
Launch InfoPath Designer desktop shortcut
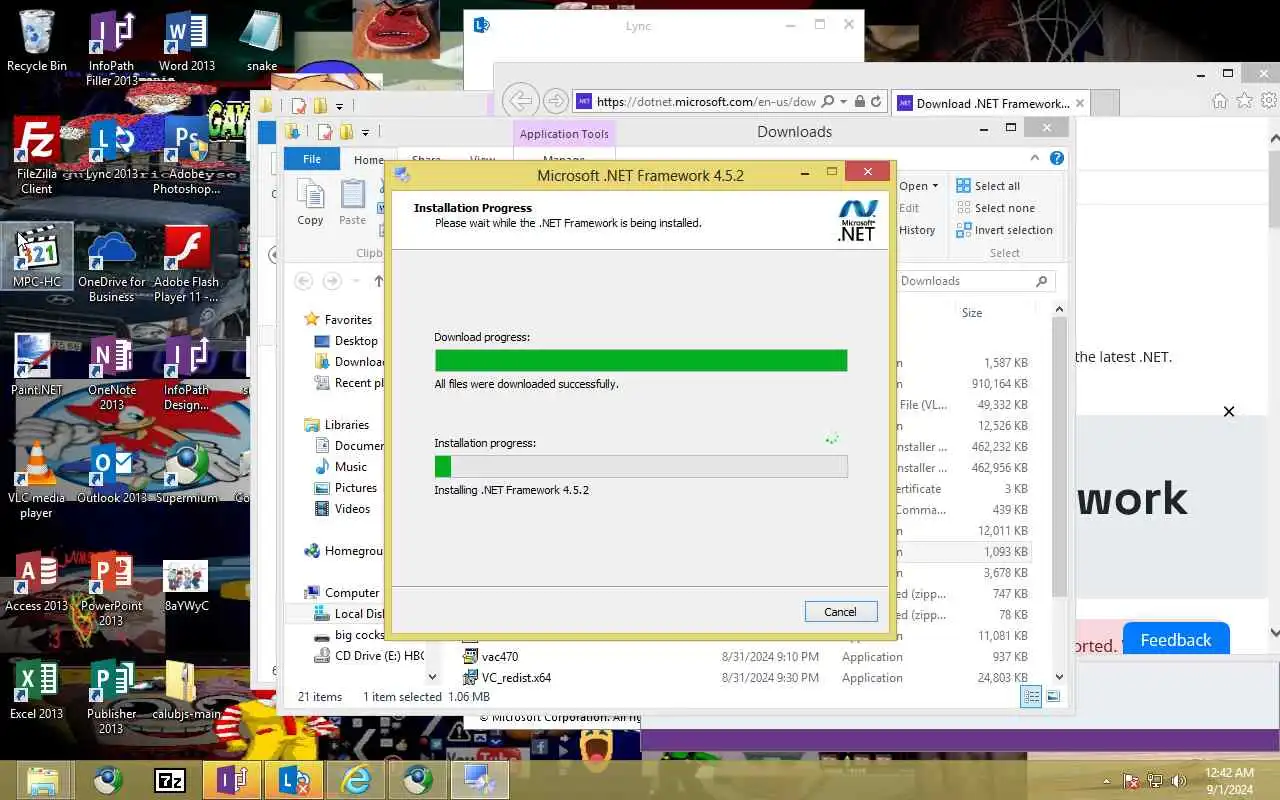pos(186,372)
